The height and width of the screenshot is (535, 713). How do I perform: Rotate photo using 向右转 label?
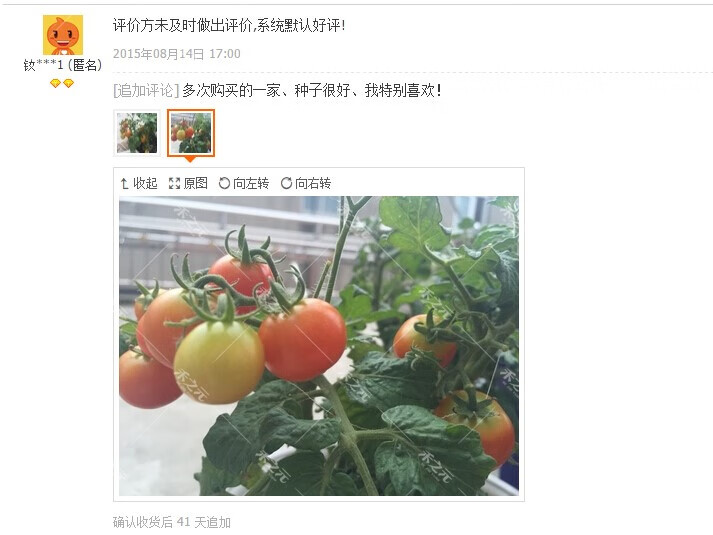[313, 183]
